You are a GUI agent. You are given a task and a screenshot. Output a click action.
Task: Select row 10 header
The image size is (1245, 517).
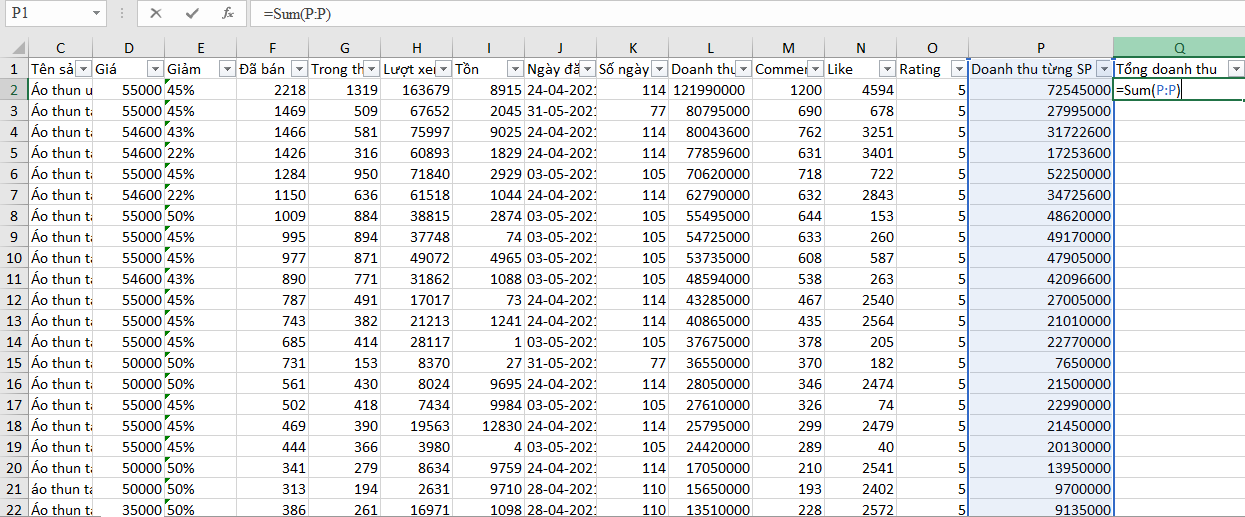coord(14,258)
